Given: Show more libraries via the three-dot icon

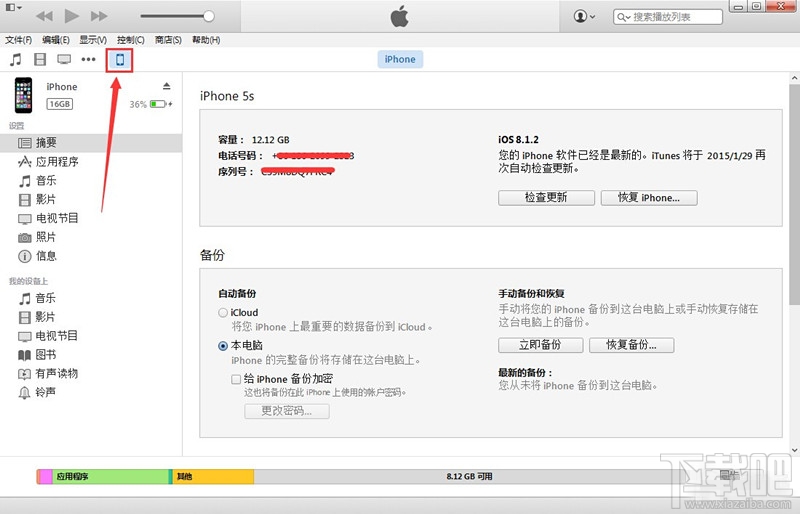Looking at the screenshot, I should [88, 60].
